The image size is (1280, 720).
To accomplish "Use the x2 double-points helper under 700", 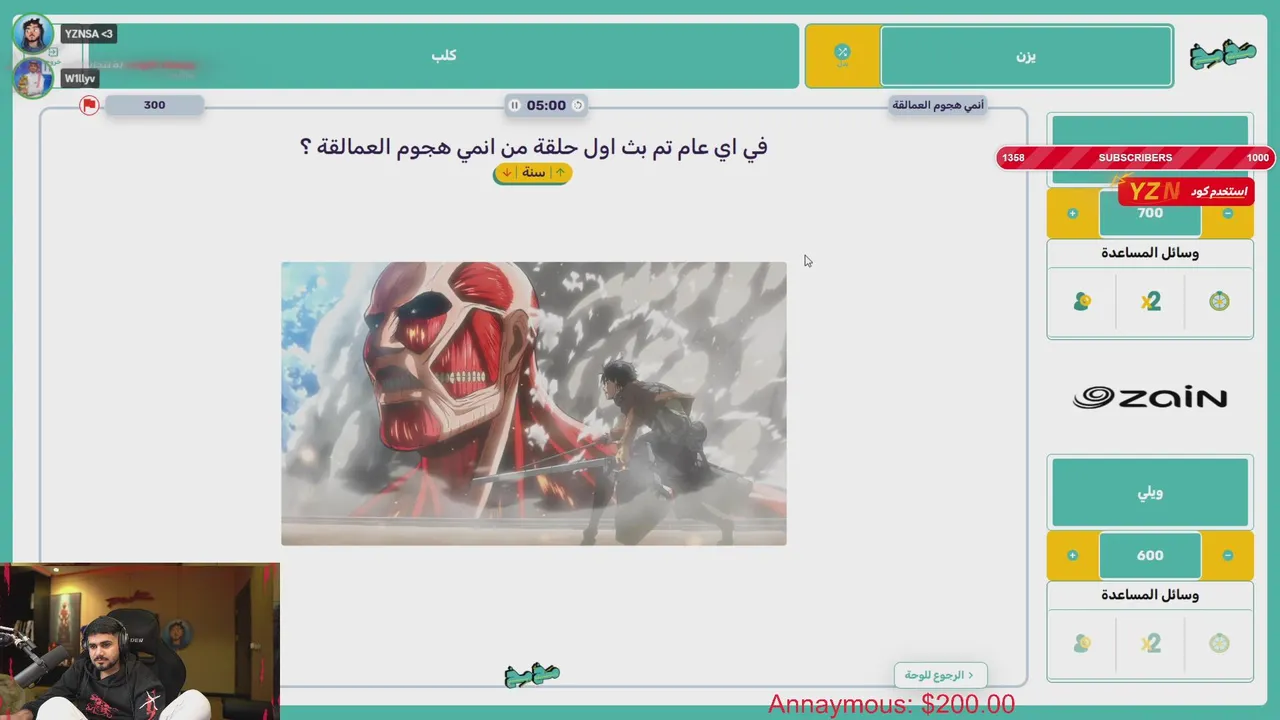I will [1150, 301].
